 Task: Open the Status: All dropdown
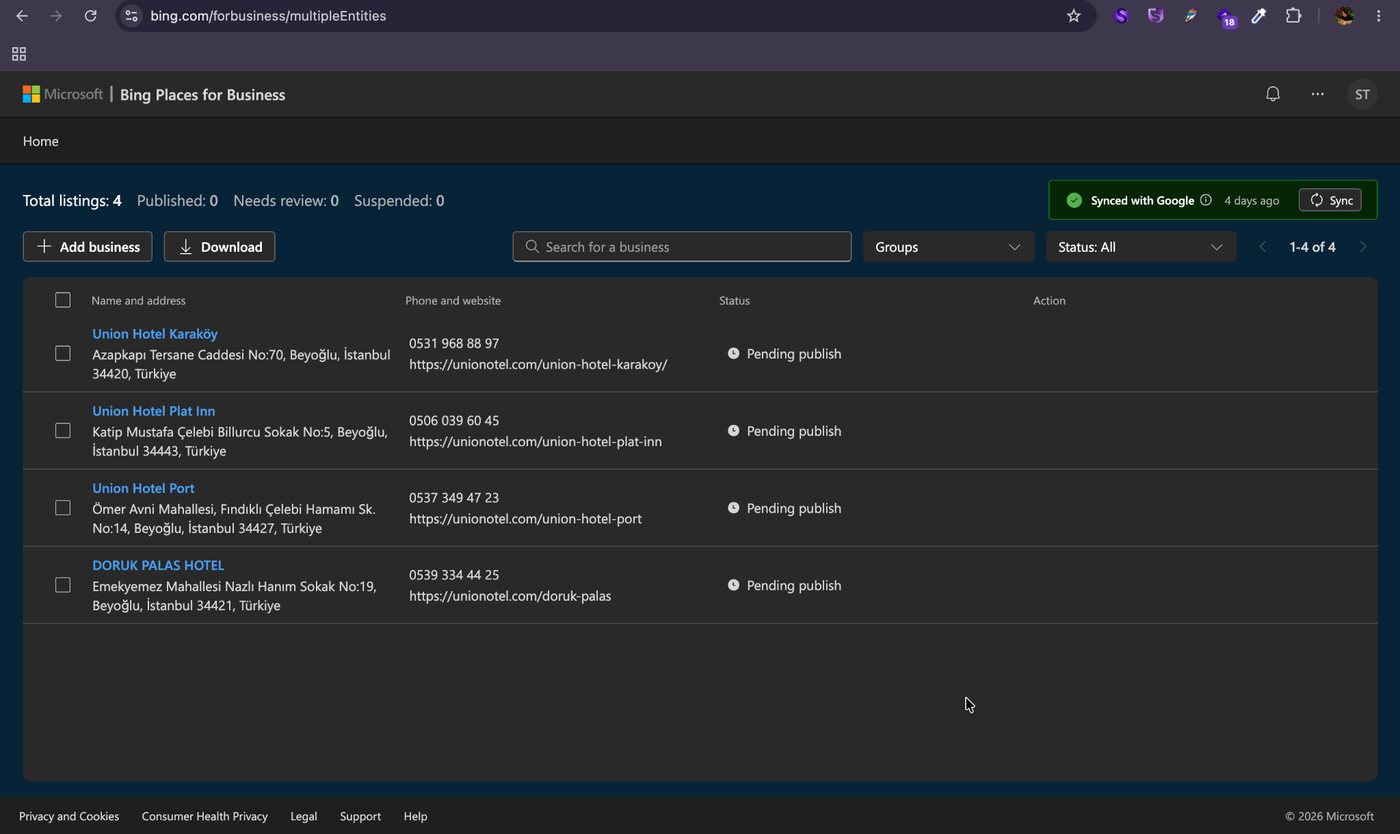click(1141, 247)
